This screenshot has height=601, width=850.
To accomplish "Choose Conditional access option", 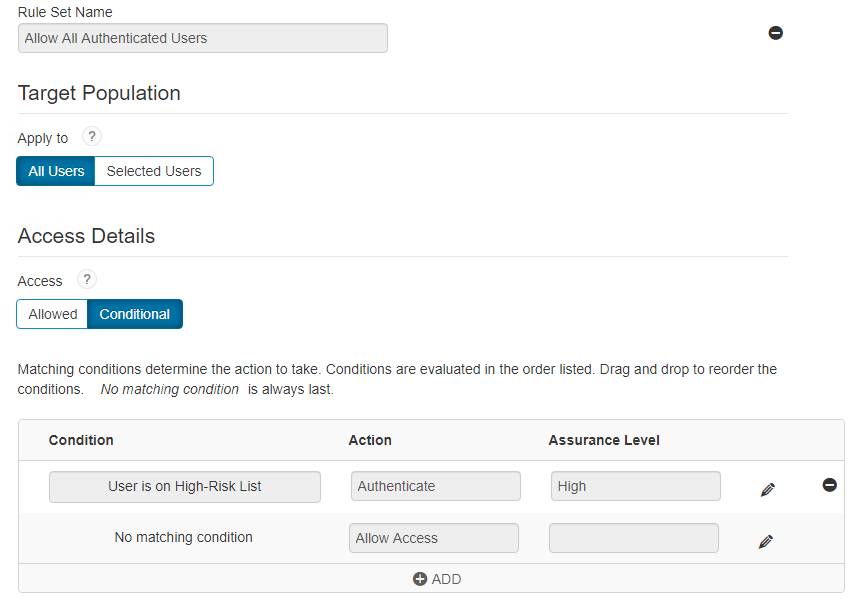I will 134,314.
